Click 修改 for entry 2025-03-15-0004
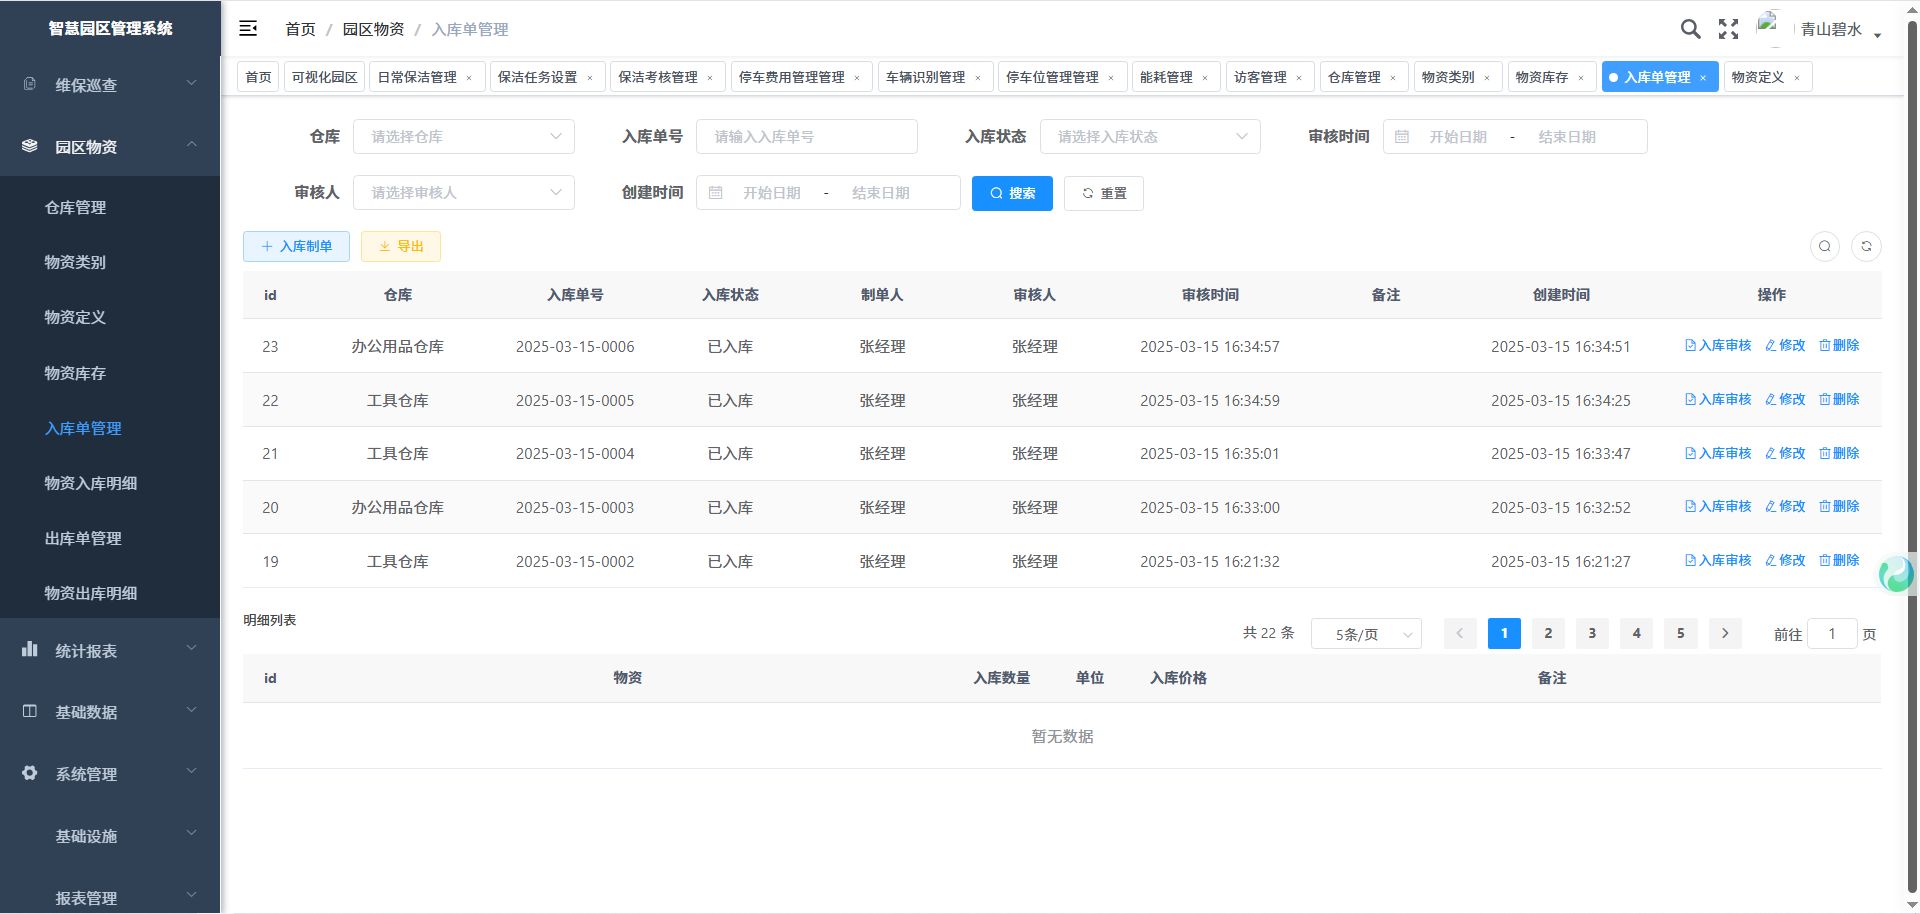Viewport: 1920px width, 914px height. (x=1785, y=453)
